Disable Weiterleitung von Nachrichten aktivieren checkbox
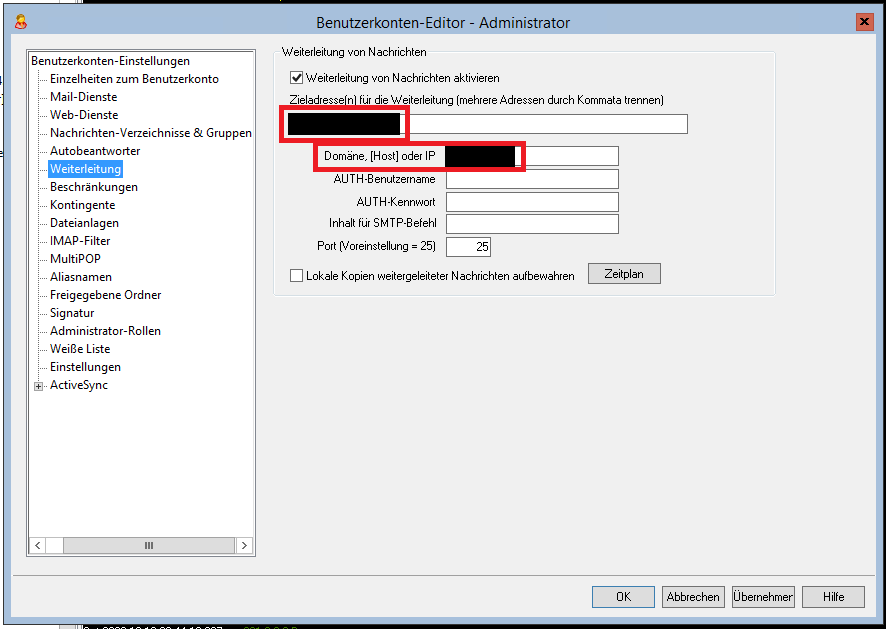886x629 pixels. click(296, 78)
